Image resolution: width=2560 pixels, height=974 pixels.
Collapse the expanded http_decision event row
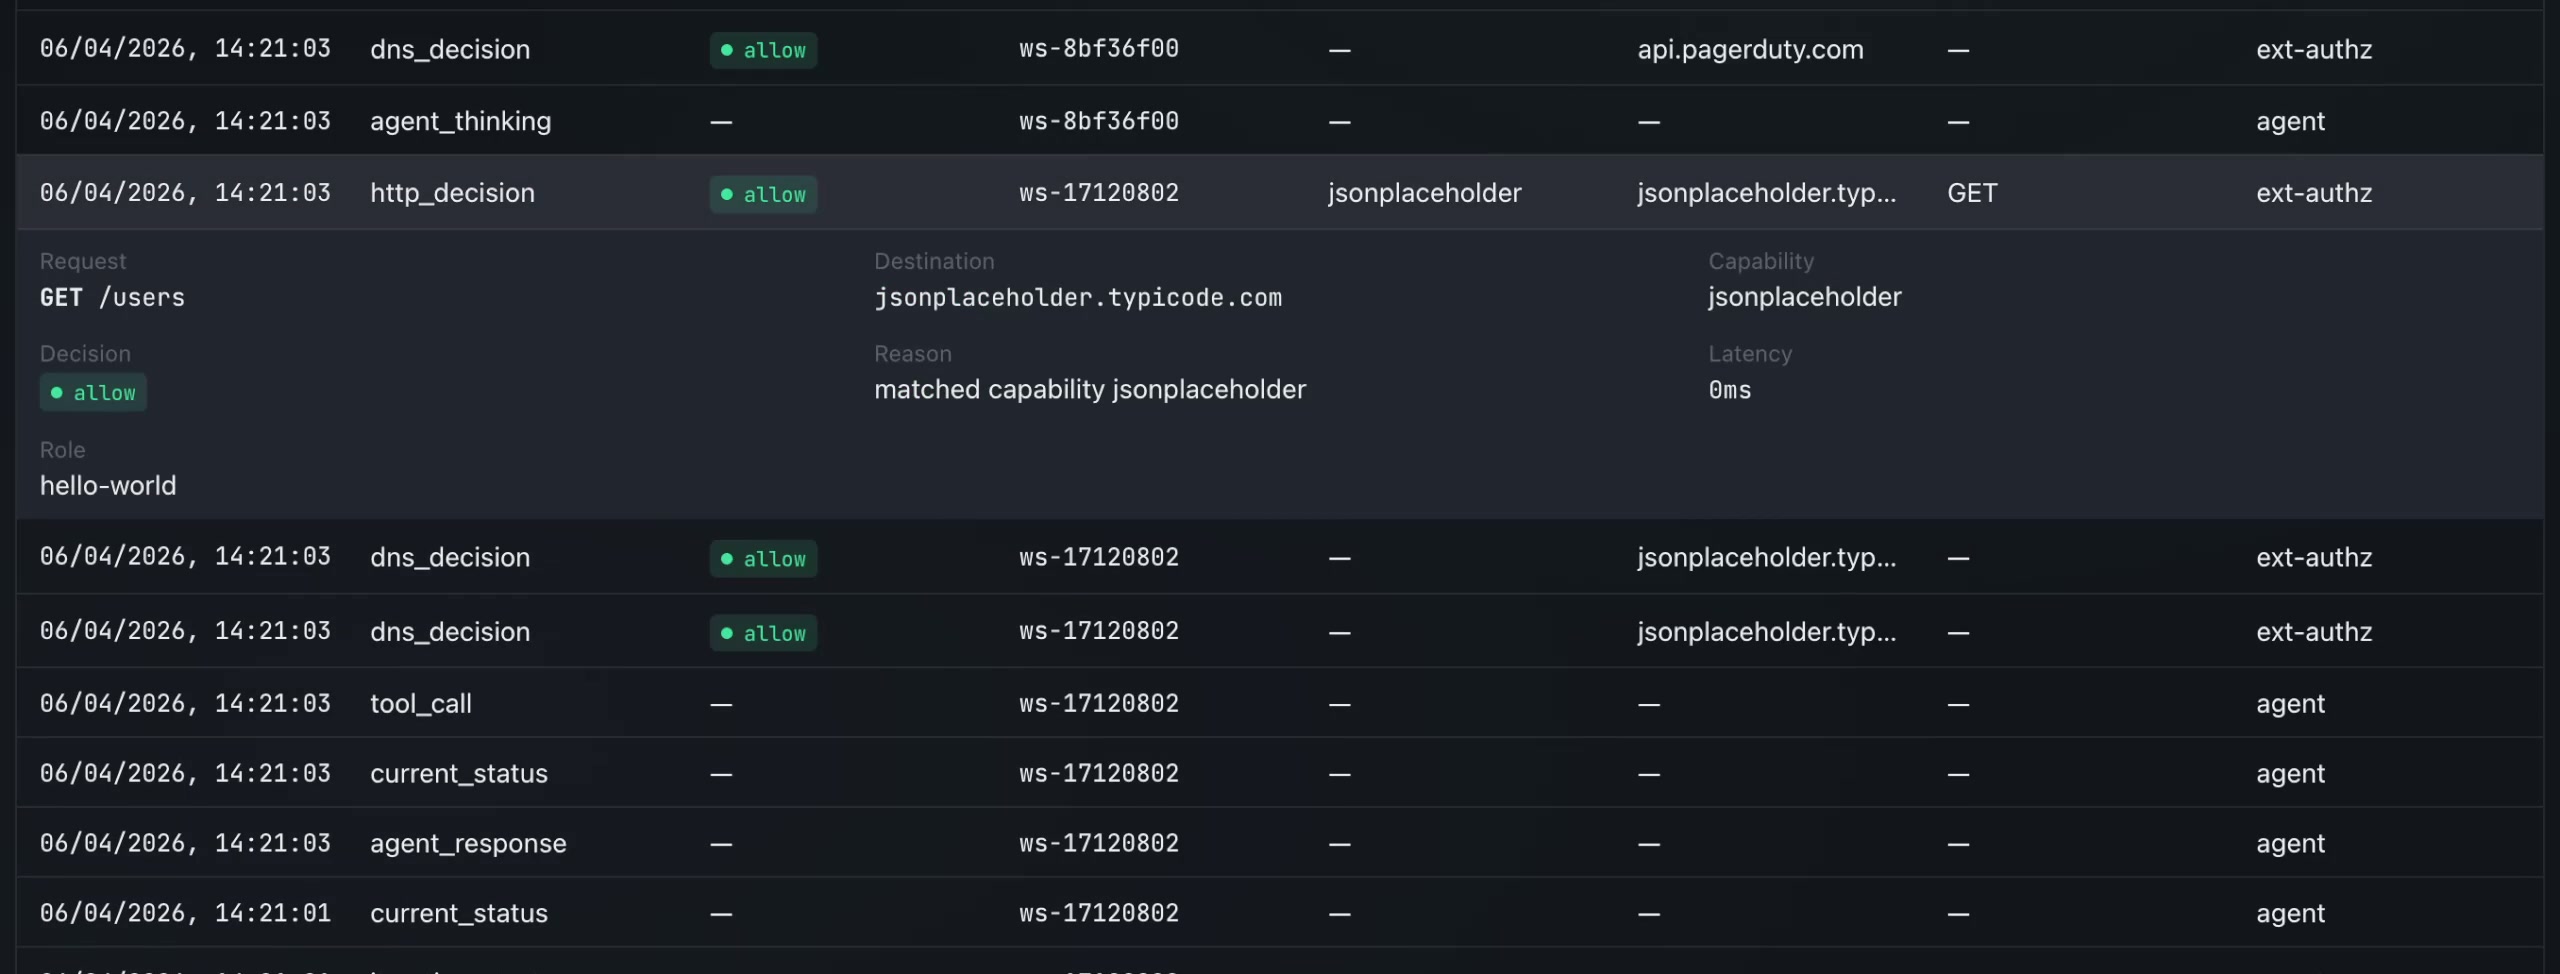tap(453, 193)
